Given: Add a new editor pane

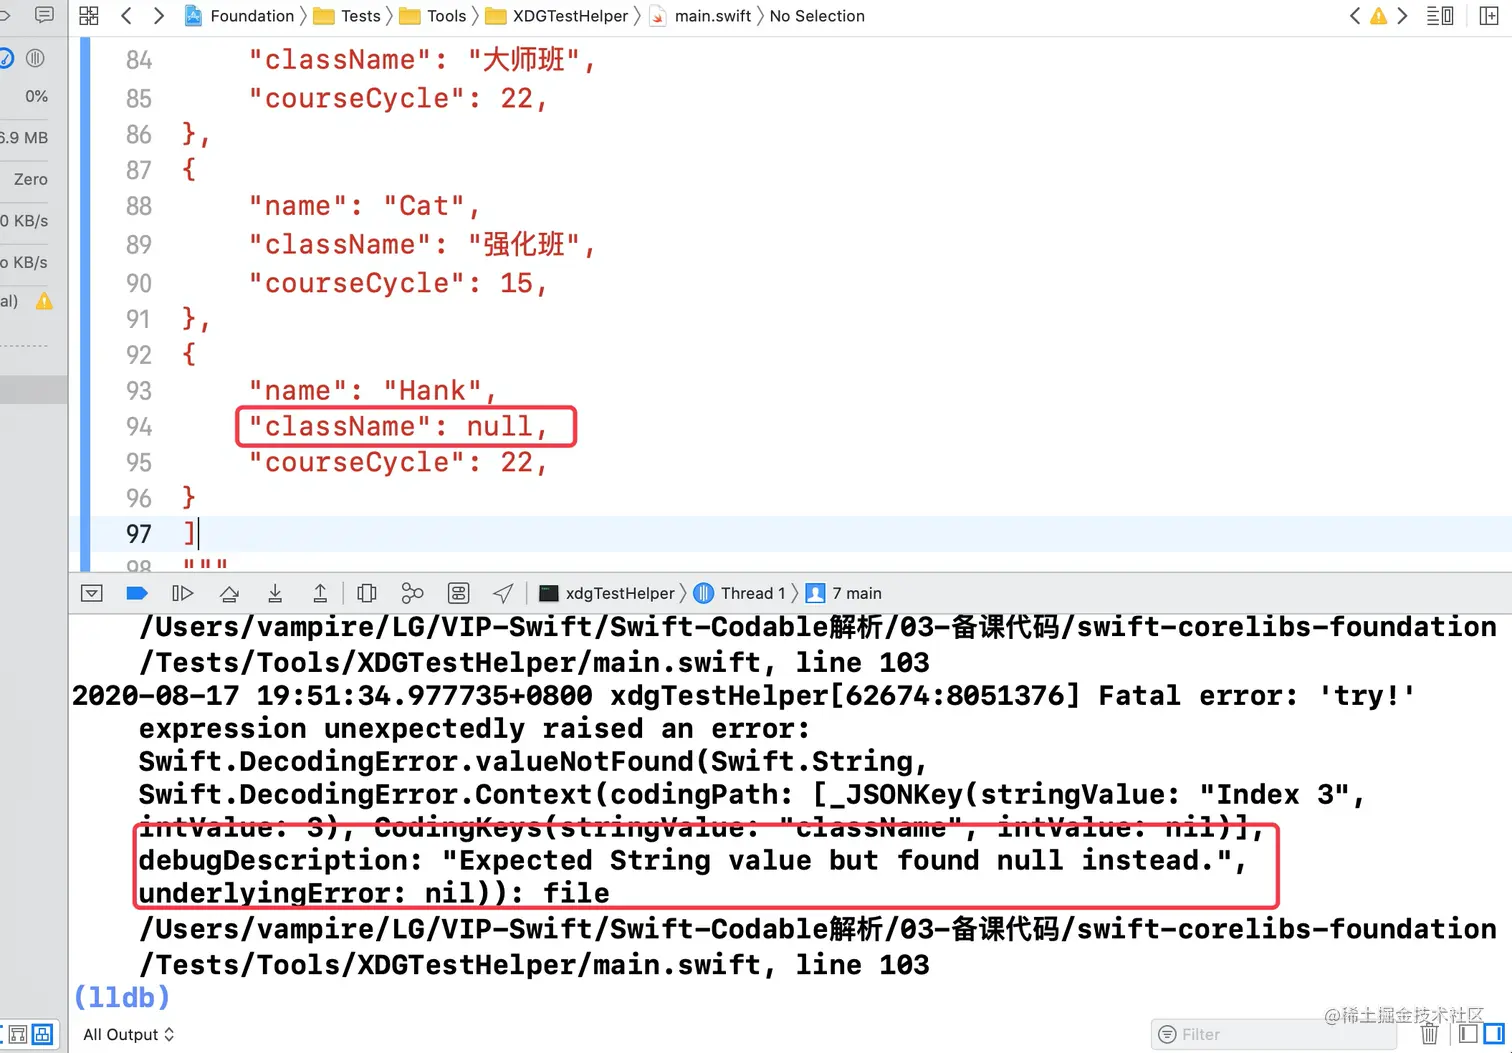Looking at the screenshot, I should 1488,16.
